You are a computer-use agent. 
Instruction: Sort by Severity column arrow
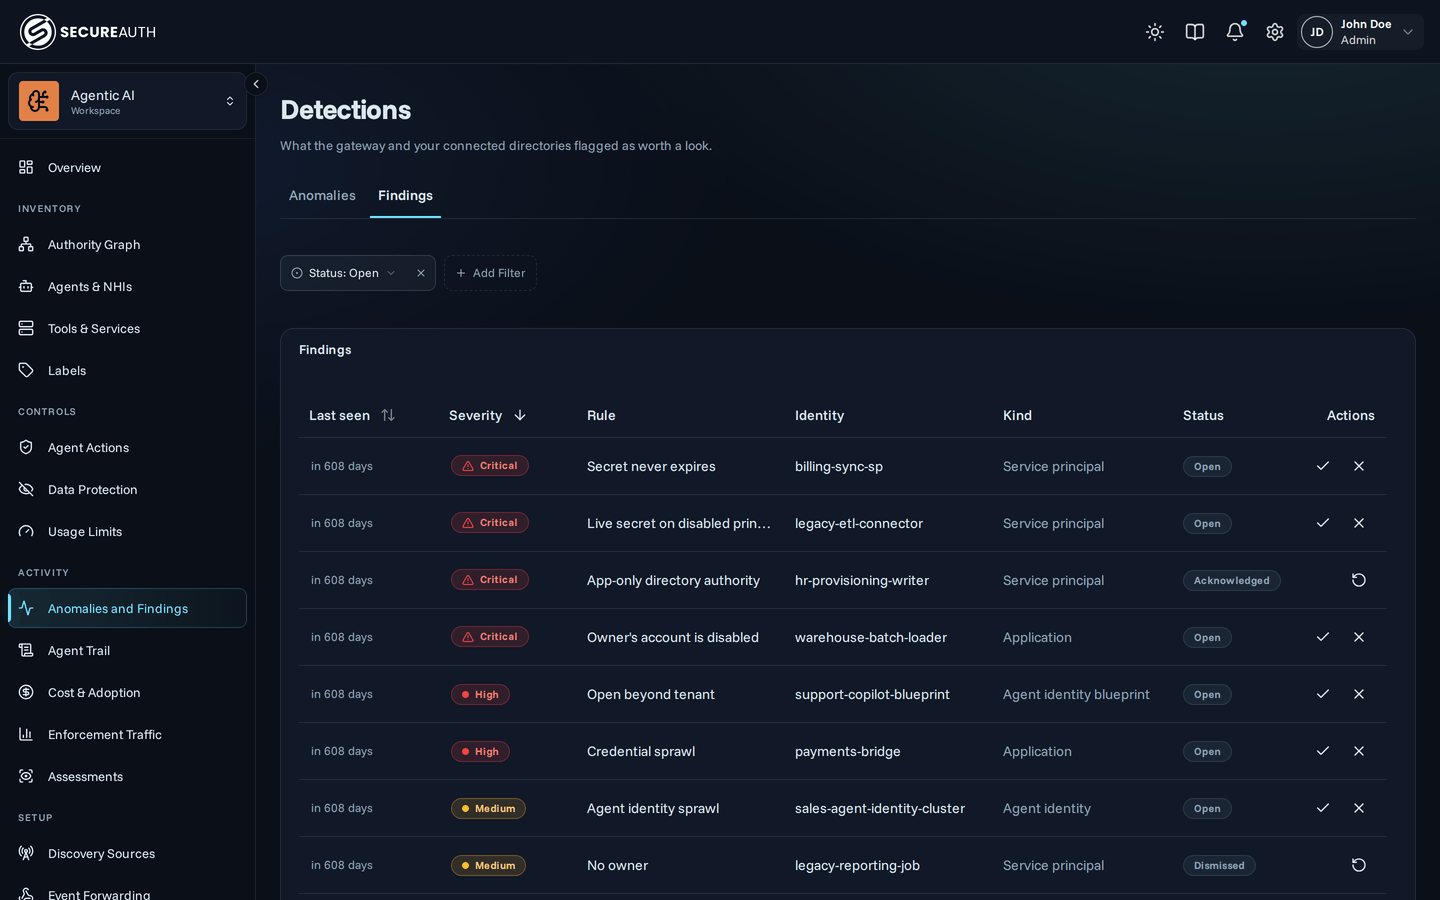pos(520,415)
